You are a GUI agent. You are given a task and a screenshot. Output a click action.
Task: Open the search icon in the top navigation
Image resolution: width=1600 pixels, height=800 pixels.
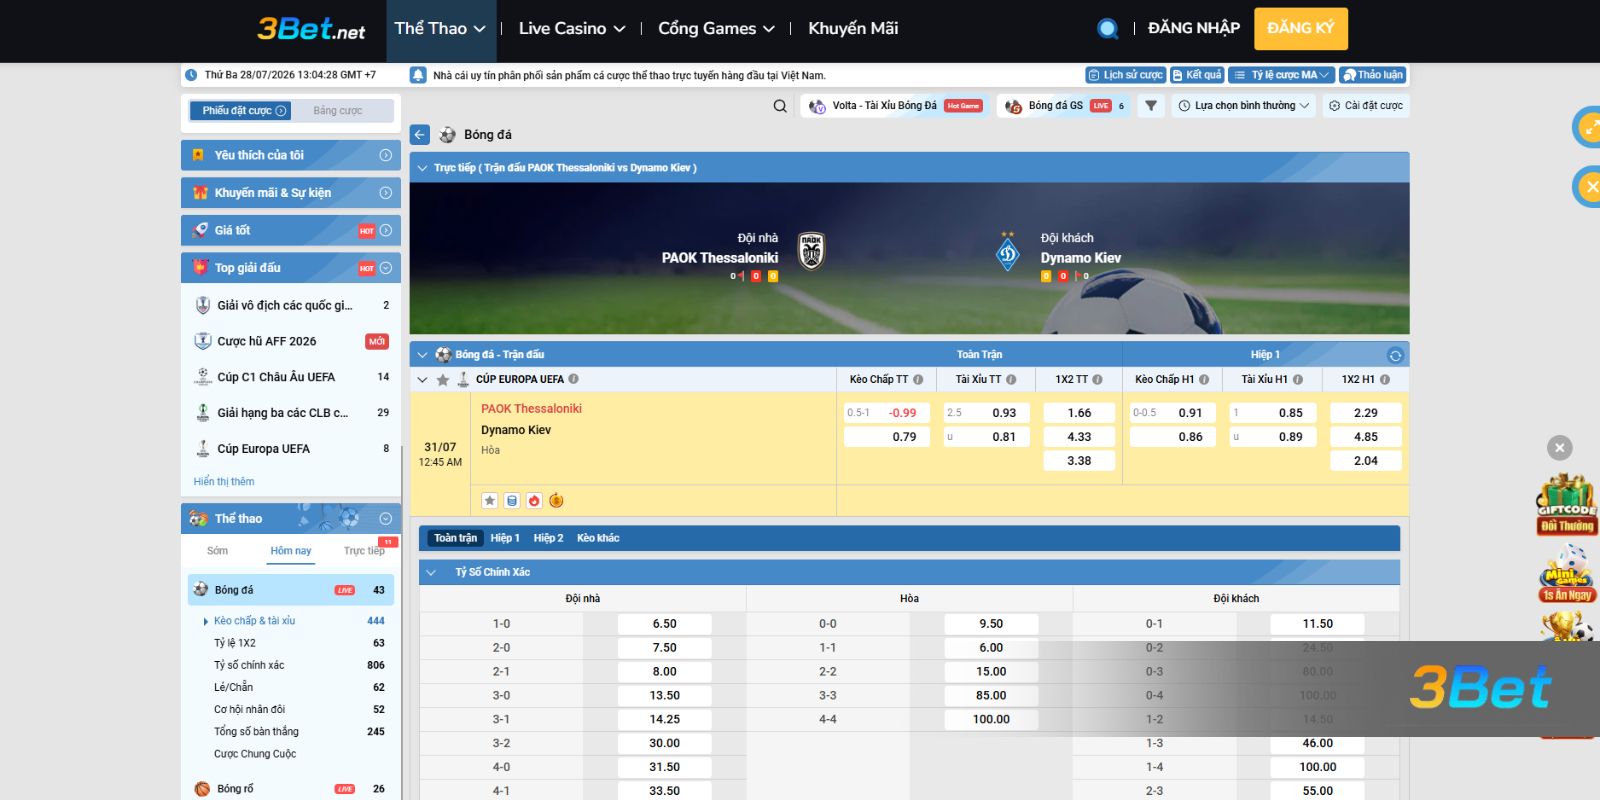click(x=1107, y=29)
